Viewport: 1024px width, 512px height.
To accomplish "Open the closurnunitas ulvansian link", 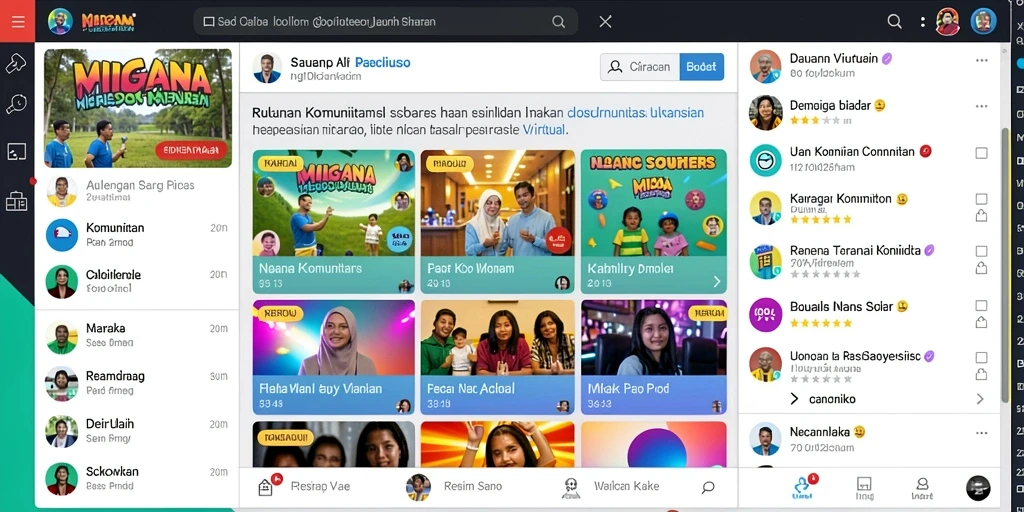I will pos(635,113).
